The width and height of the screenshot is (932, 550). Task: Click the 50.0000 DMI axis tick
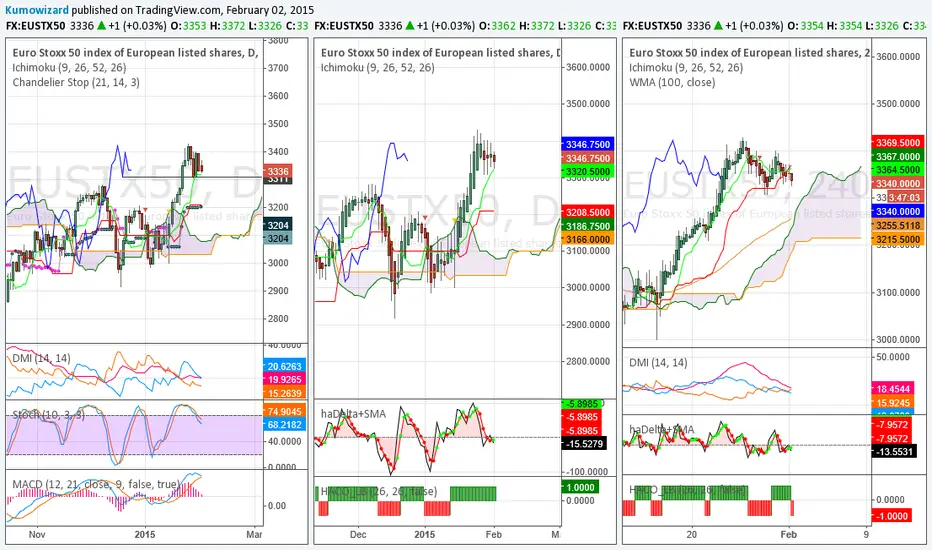893,357
